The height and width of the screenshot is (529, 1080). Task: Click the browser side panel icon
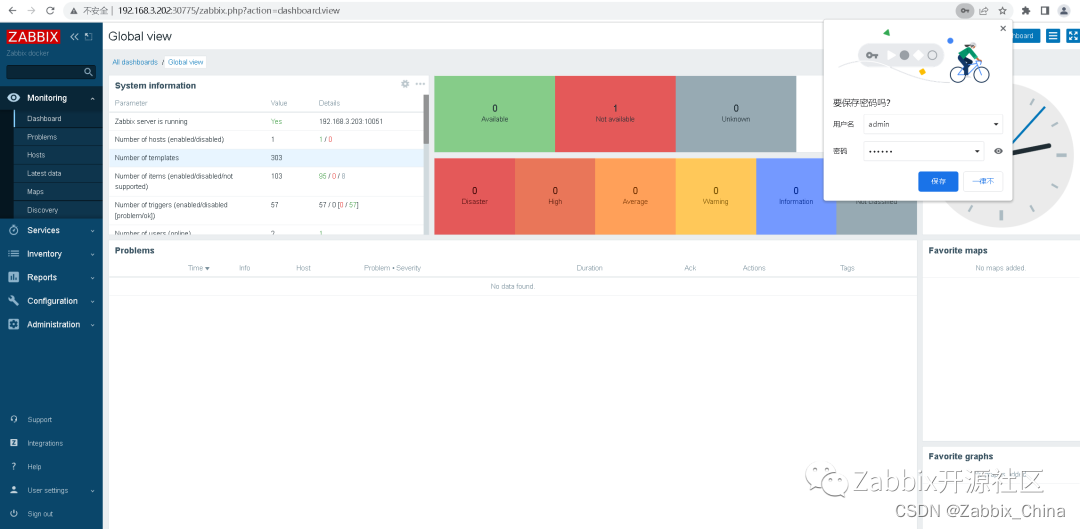(x=1044, y=10)
